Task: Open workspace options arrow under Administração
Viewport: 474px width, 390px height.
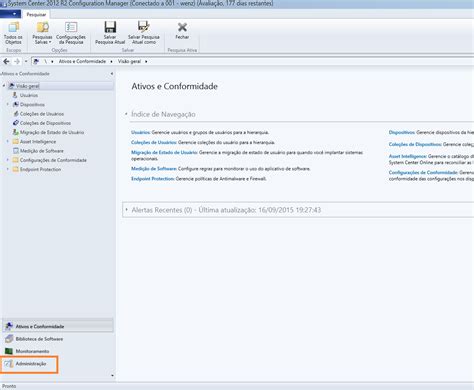Action: click(x=112, y=376)
